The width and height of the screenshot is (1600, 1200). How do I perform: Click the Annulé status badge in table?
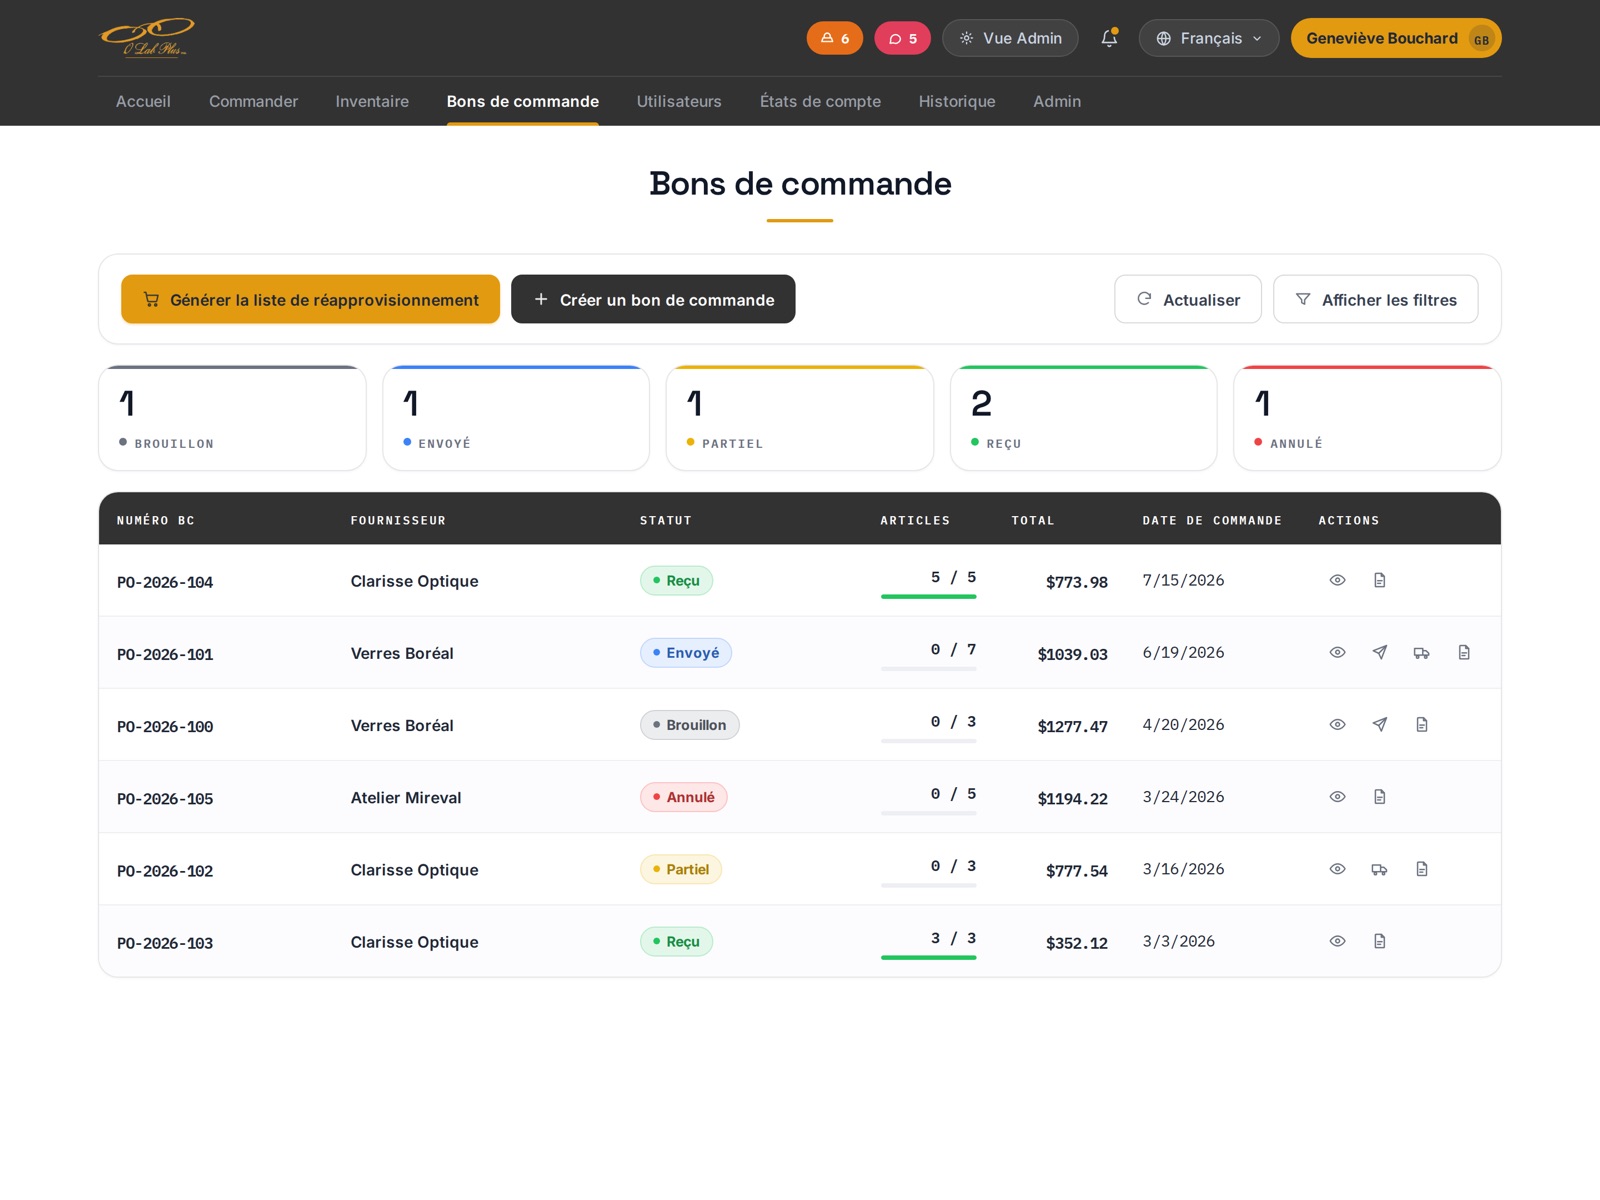coord(684,797)
